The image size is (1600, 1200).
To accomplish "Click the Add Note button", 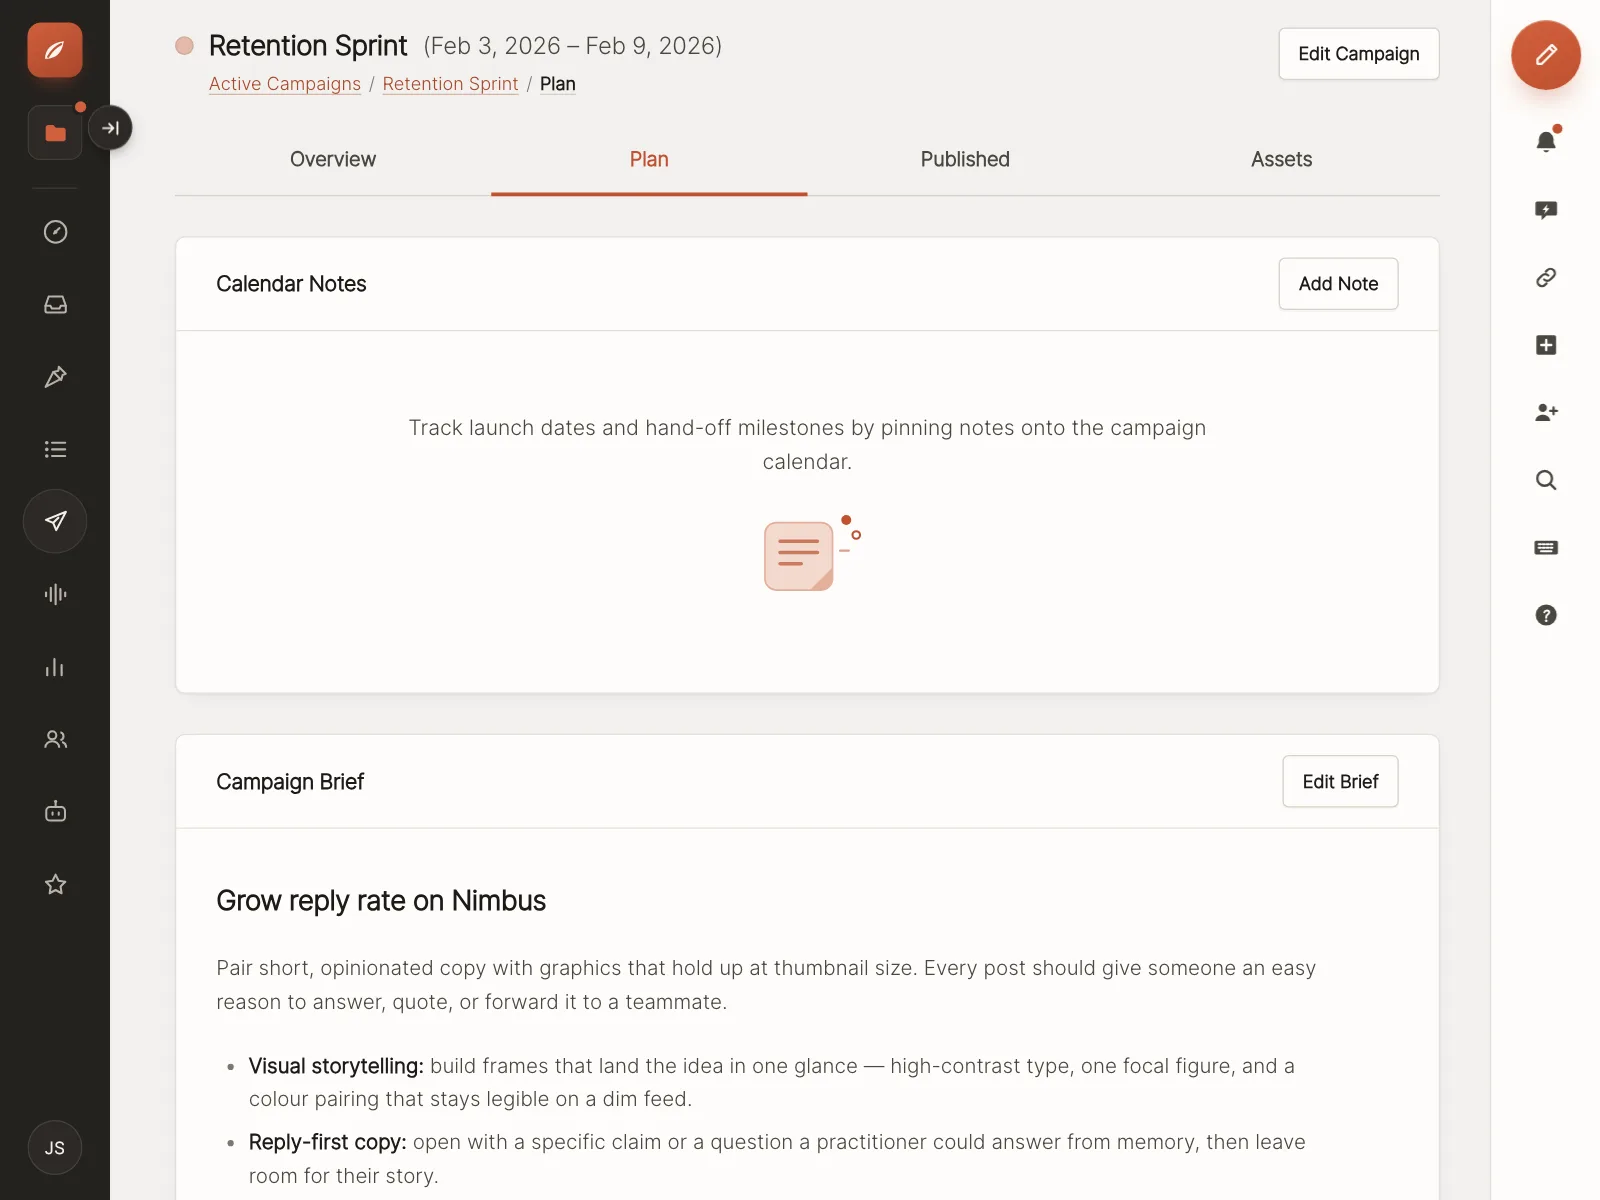I will point(1338,284).
